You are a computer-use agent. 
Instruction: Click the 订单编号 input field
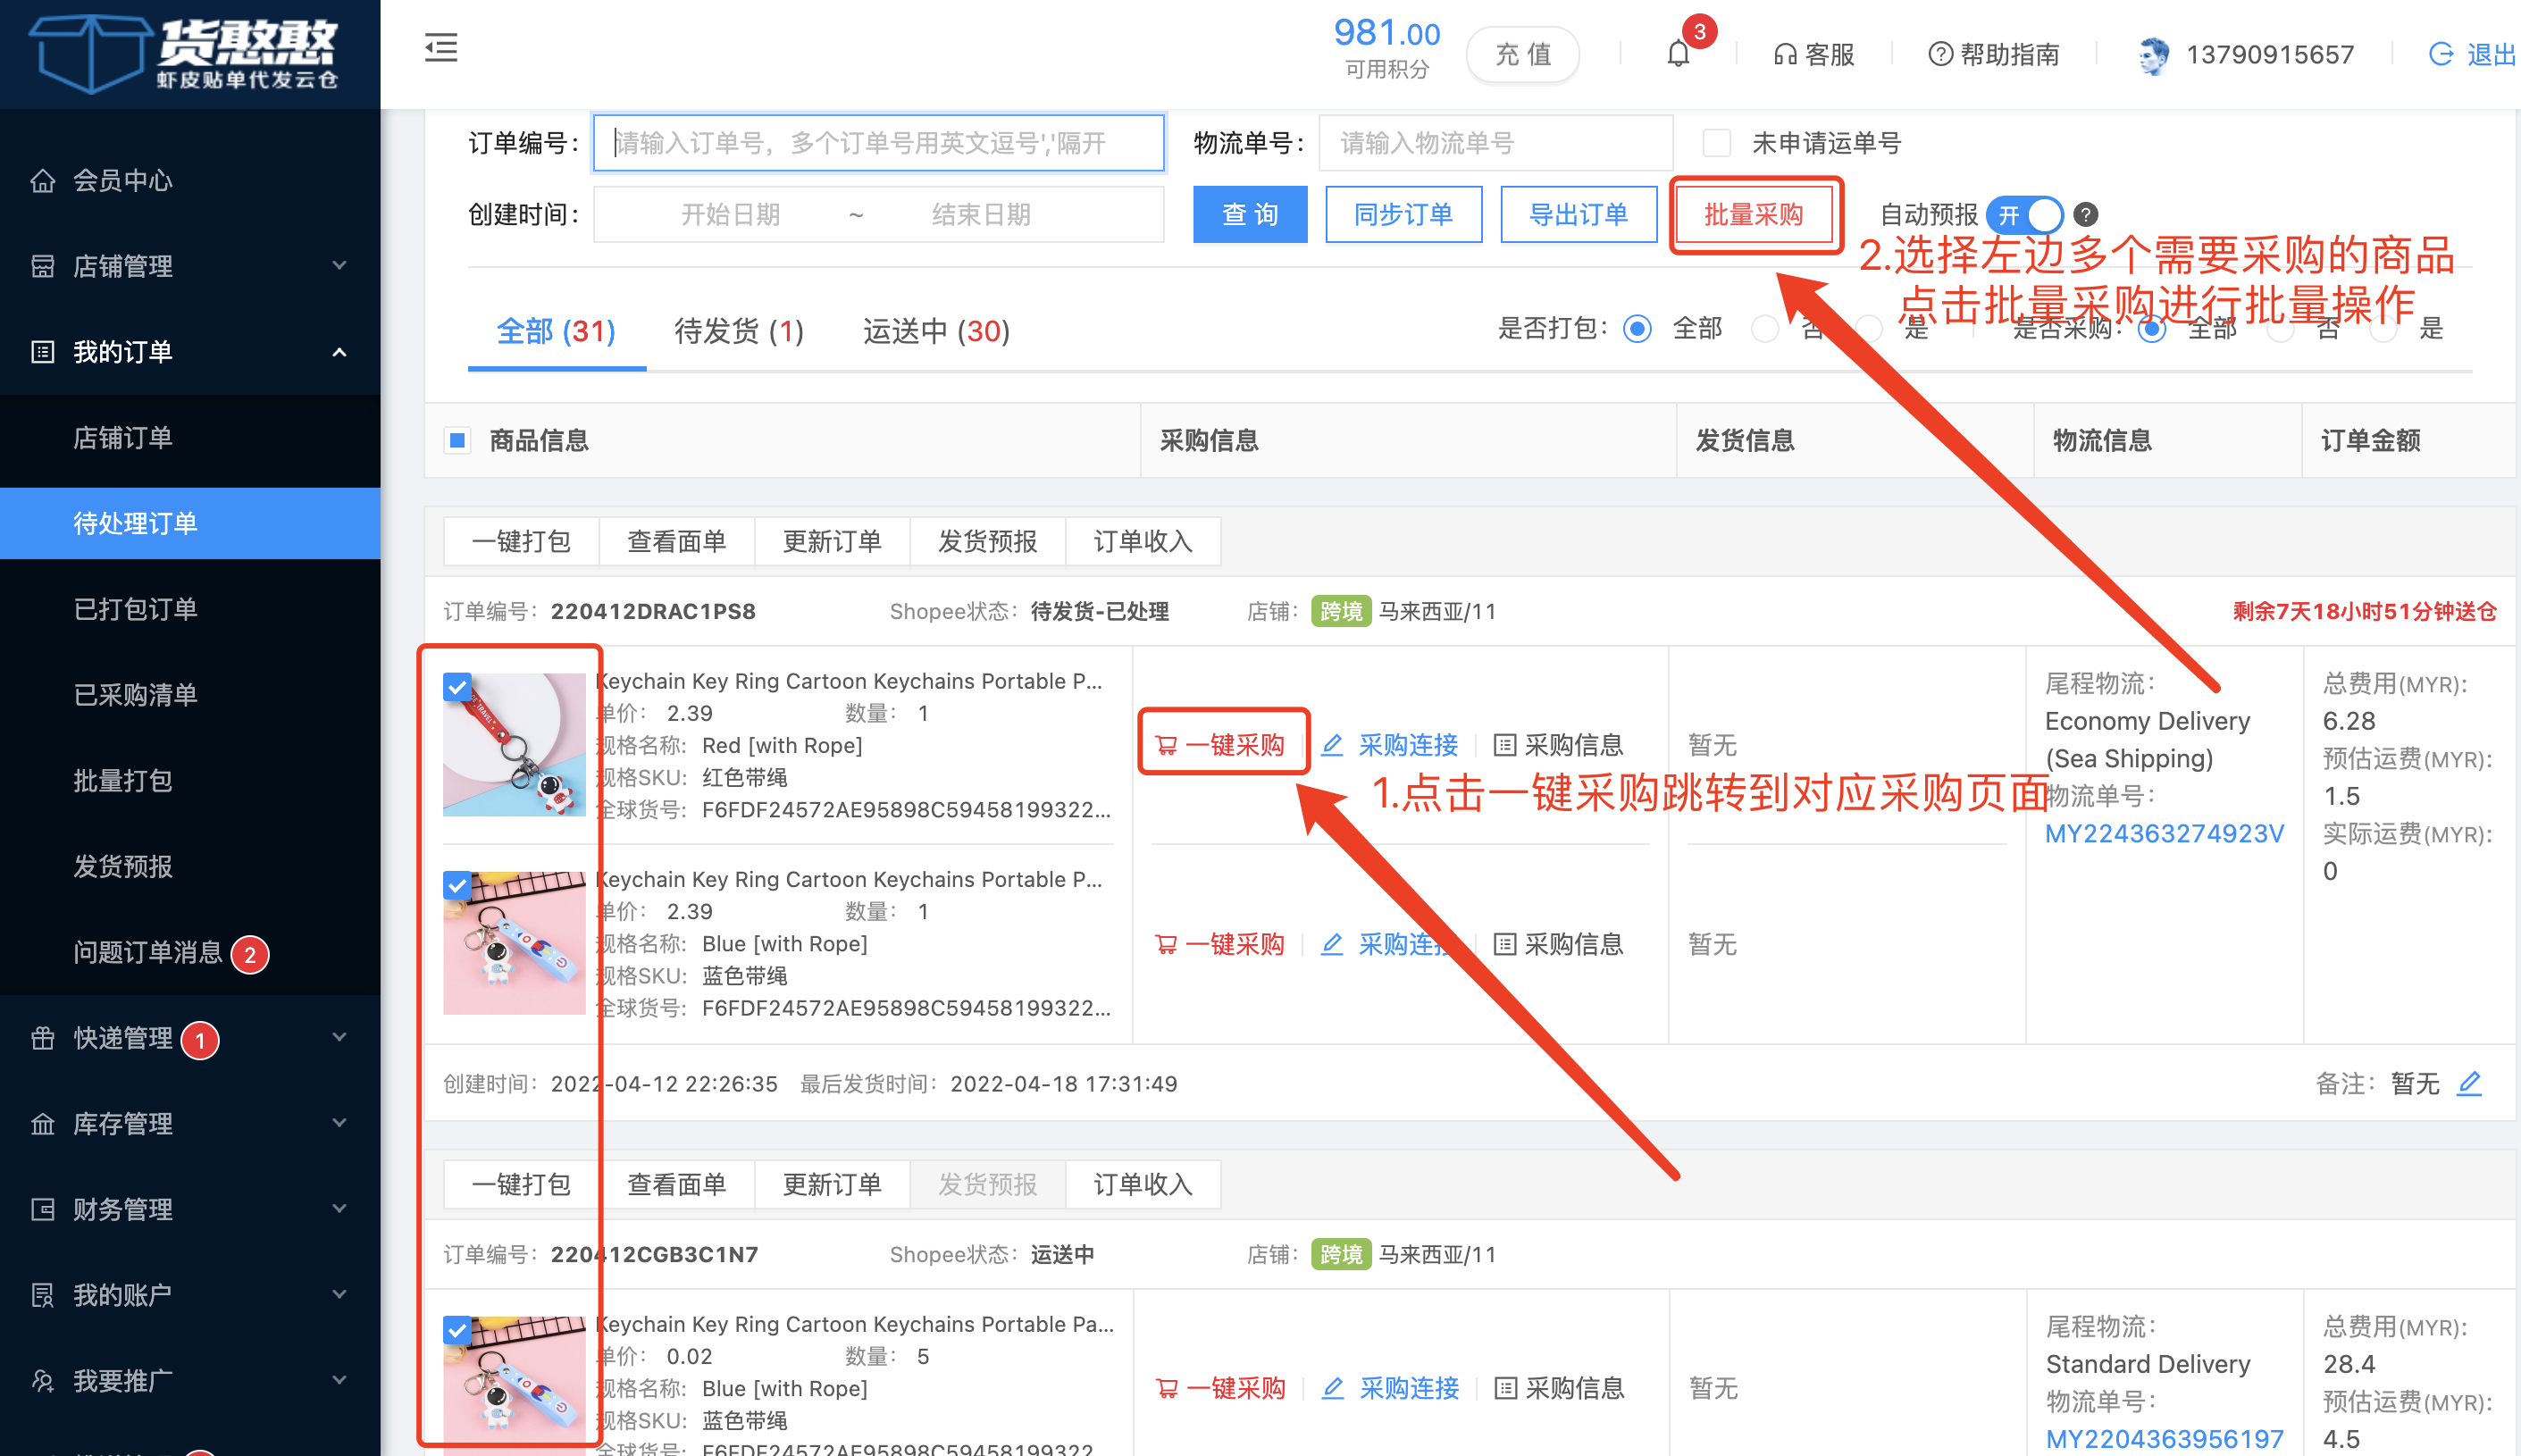[x=878, y=143]
